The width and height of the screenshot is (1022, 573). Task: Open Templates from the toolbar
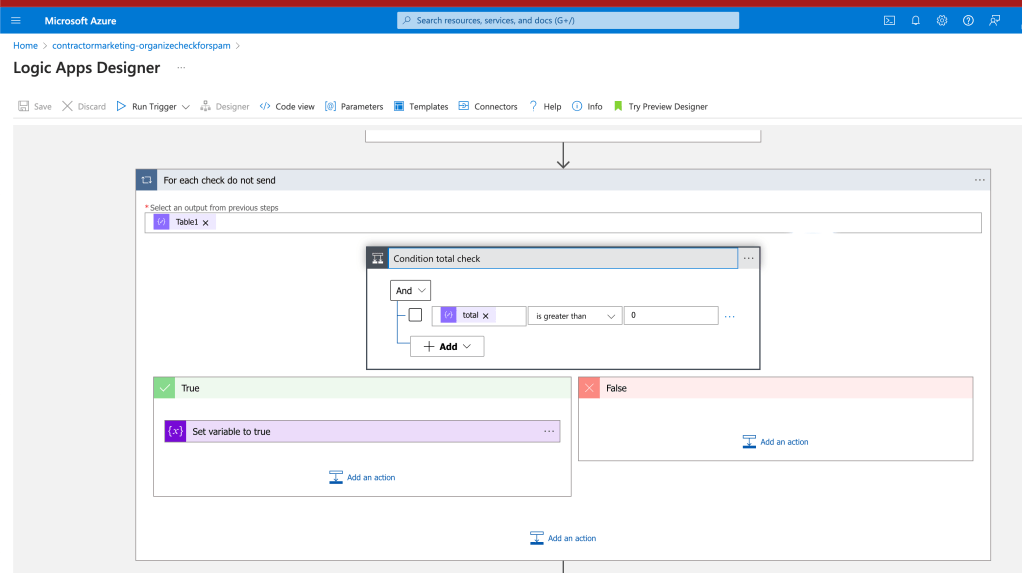coord(421,106)
